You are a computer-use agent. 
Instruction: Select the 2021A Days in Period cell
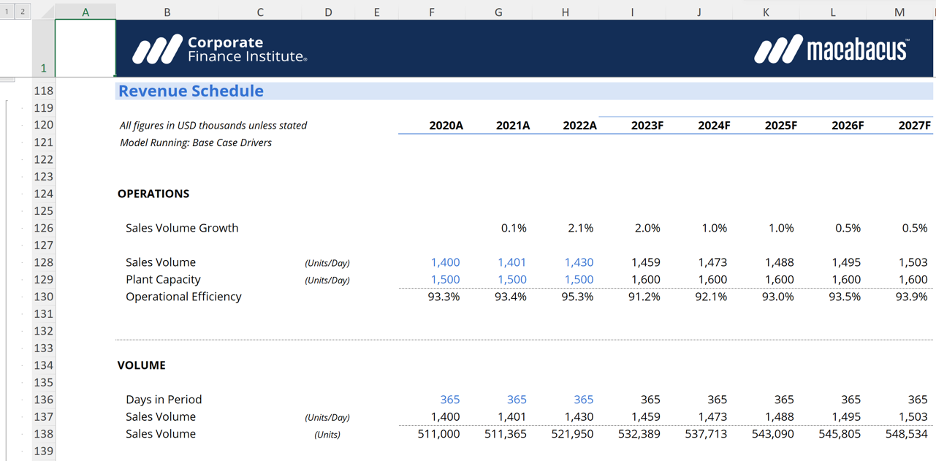coord(516,400)
